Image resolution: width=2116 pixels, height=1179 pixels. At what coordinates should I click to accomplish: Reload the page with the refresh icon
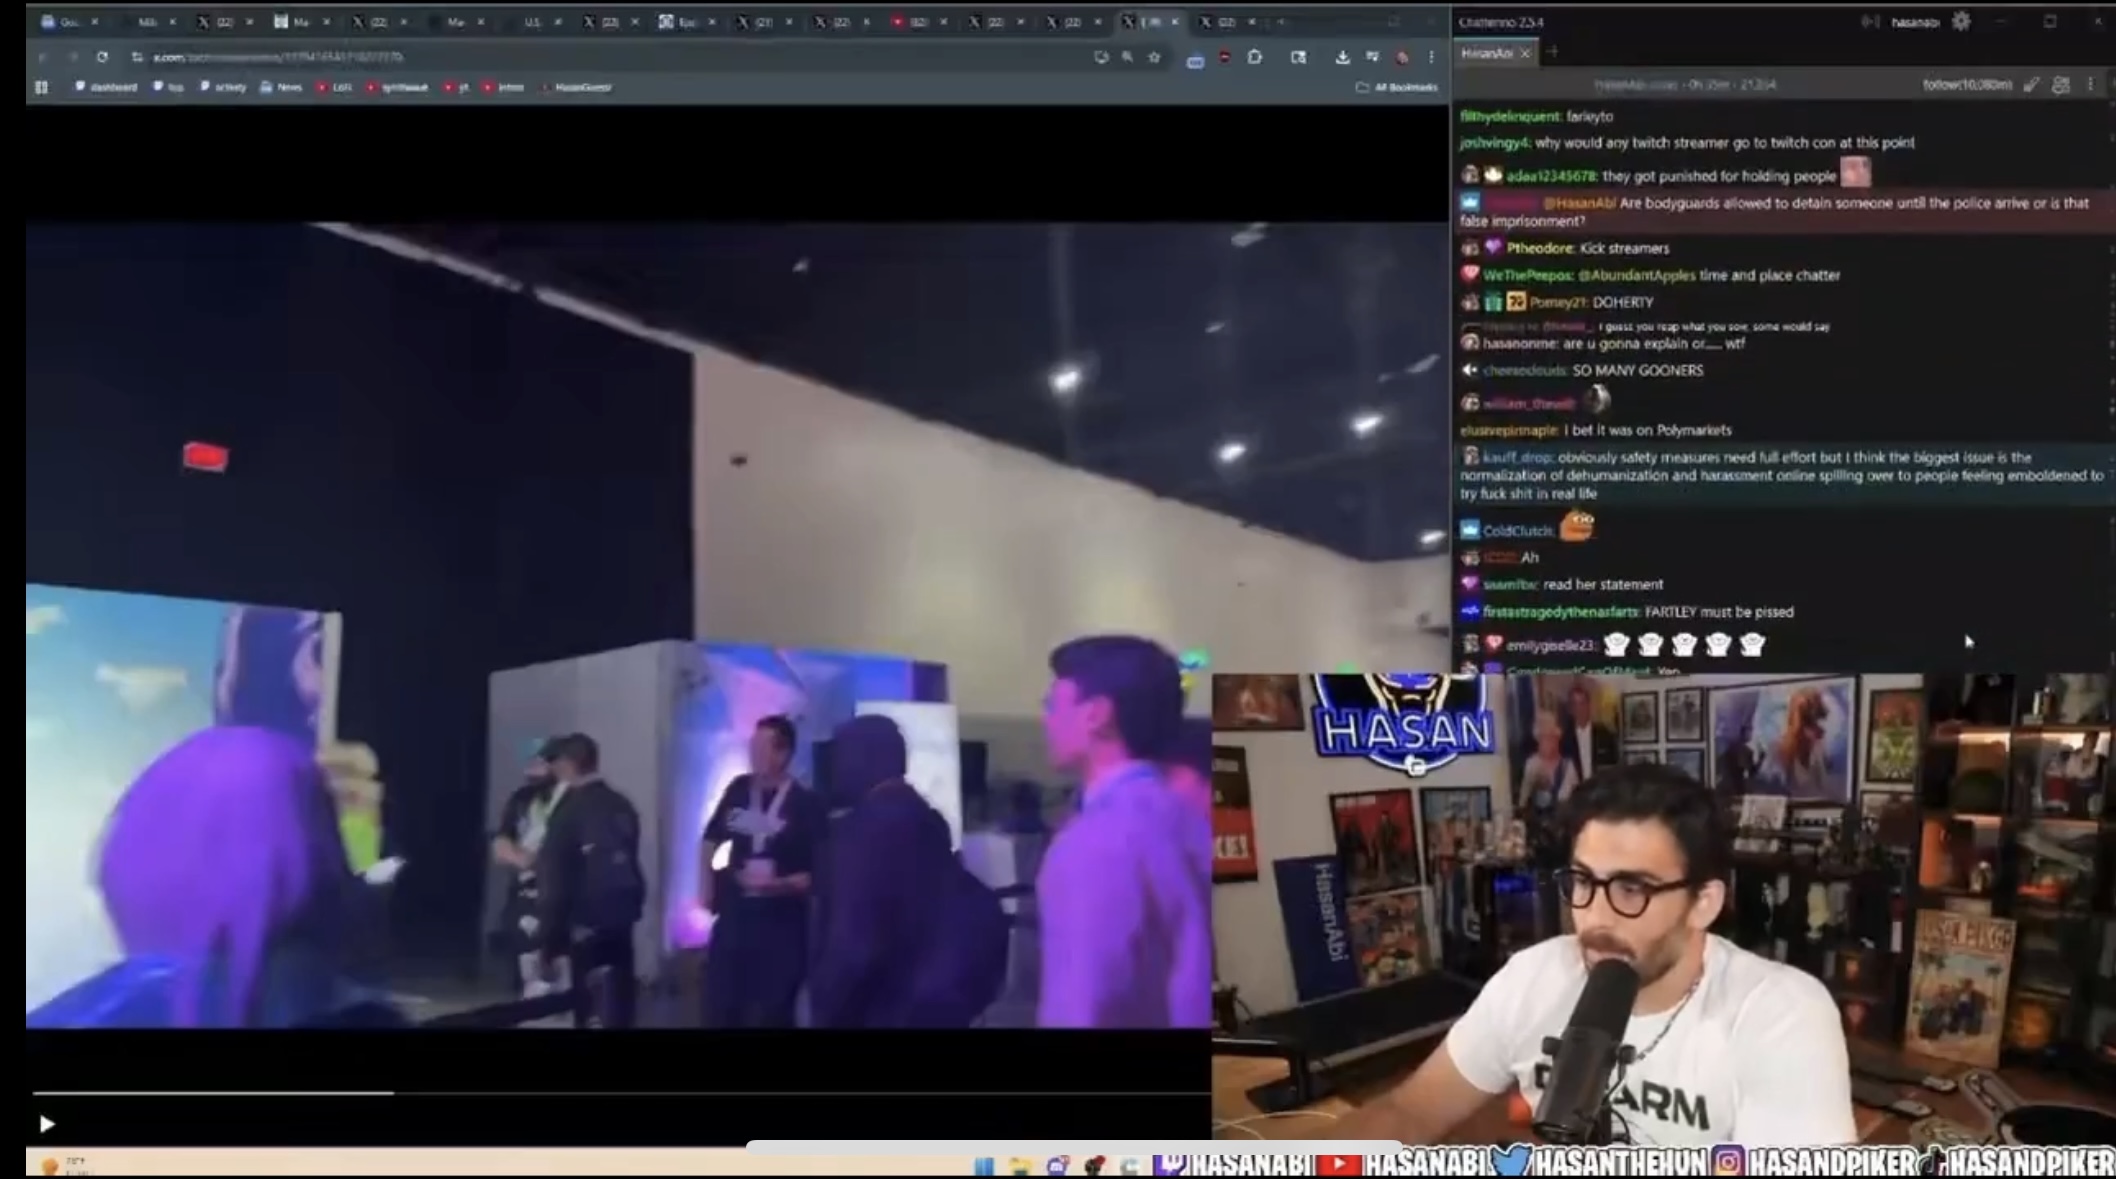(x=102, y=57)
